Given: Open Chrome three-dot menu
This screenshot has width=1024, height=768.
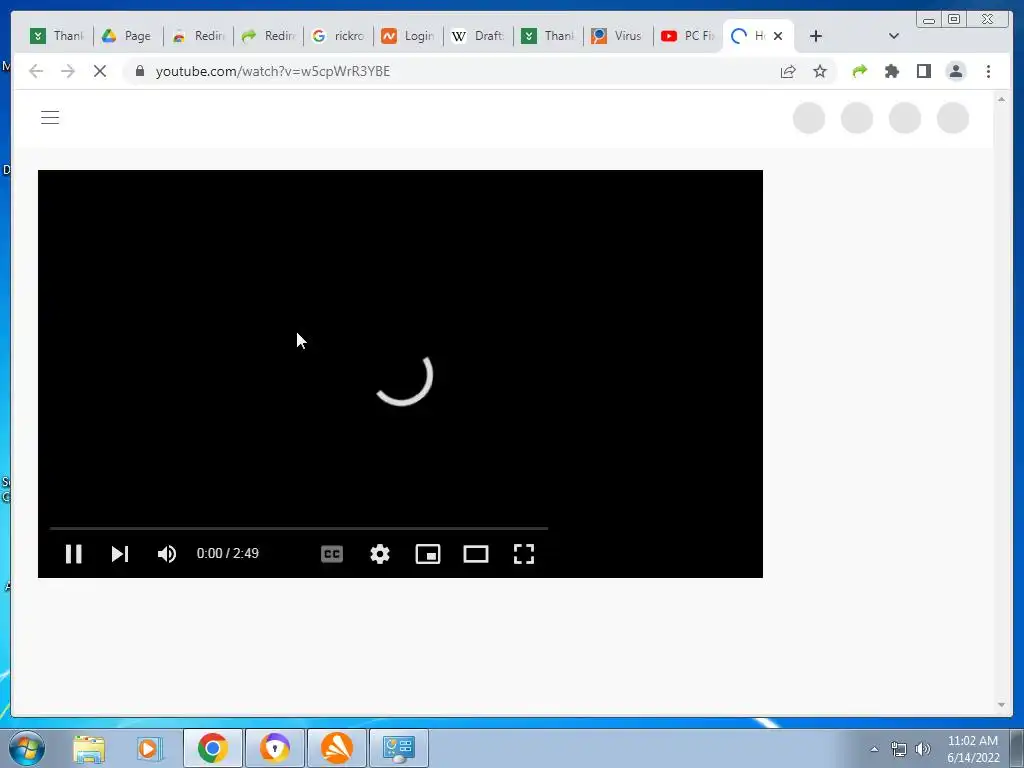Looking at the screenshot, I should [x=988, y=71].
